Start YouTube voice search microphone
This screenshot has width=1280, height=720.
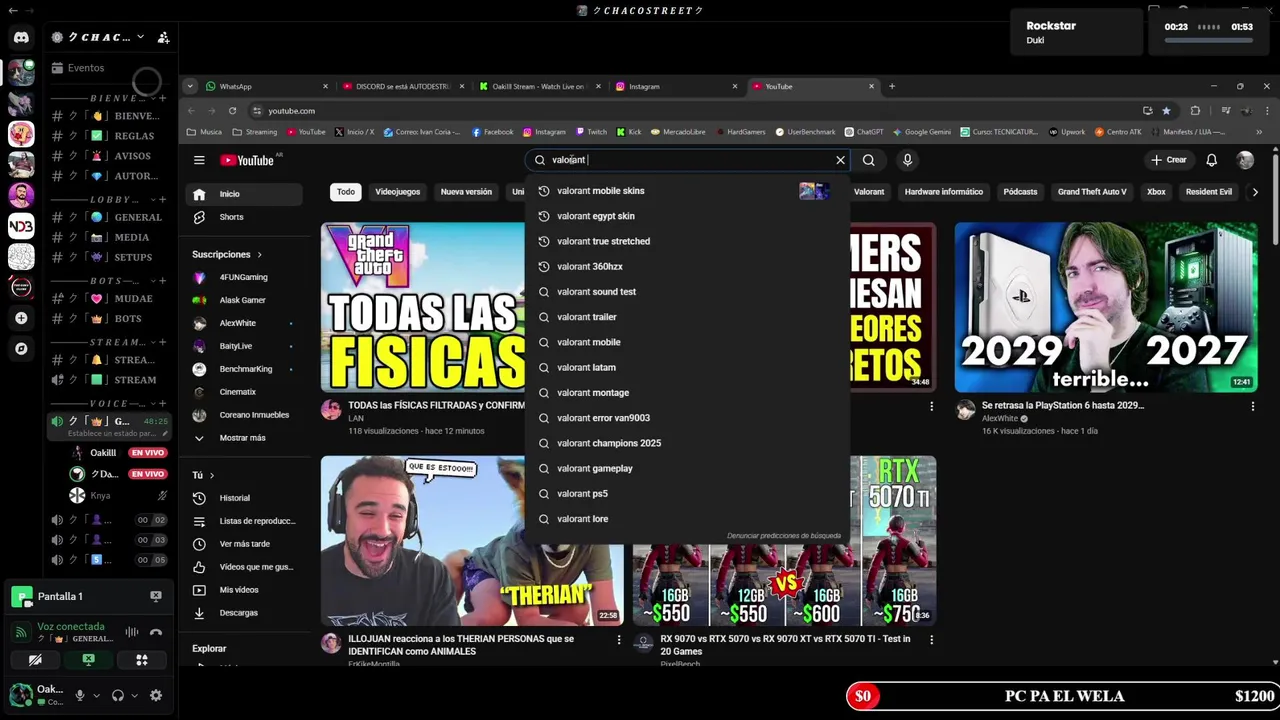pyautogui.click(x=907, y=160)
